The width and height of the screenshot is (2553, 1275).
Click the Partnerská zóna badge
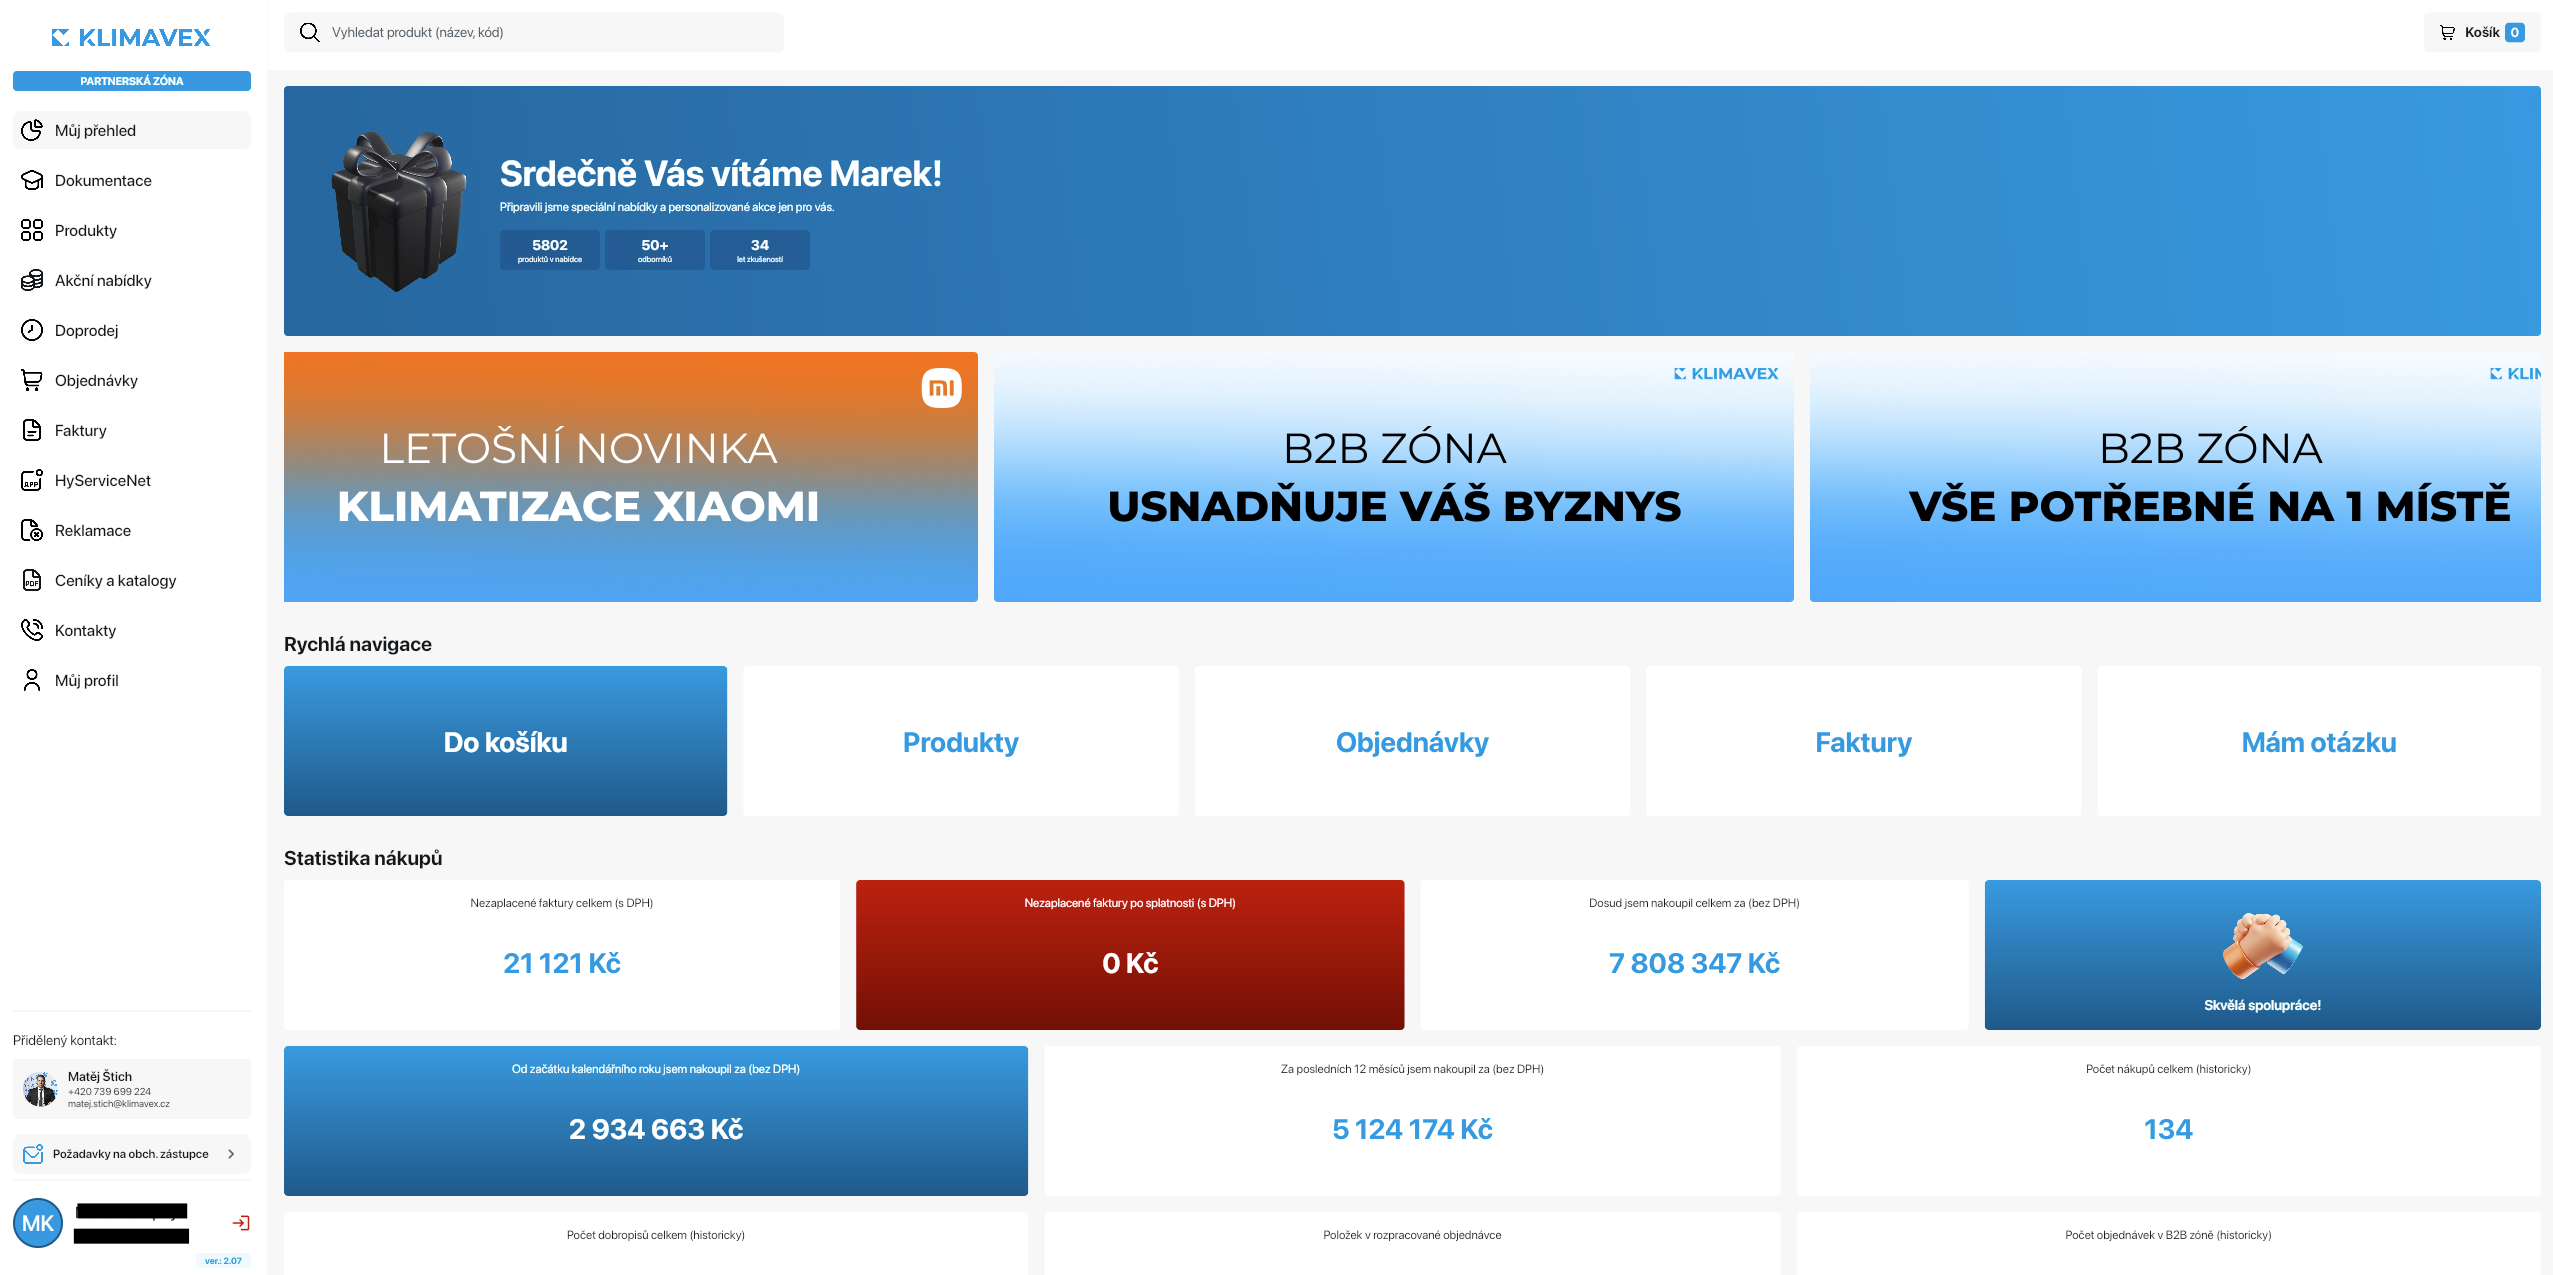pos(132,81)
